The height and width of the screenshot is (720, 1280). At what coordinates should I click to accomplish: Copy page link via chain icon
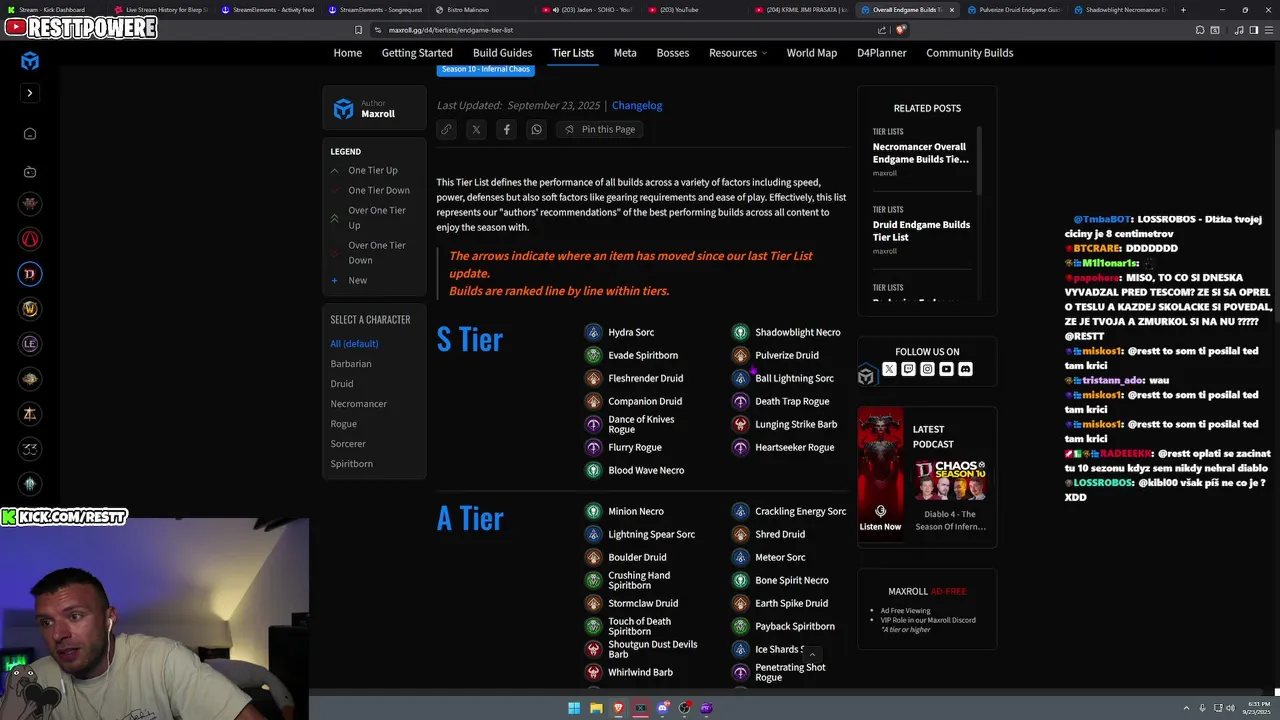[x=446, y=129]
